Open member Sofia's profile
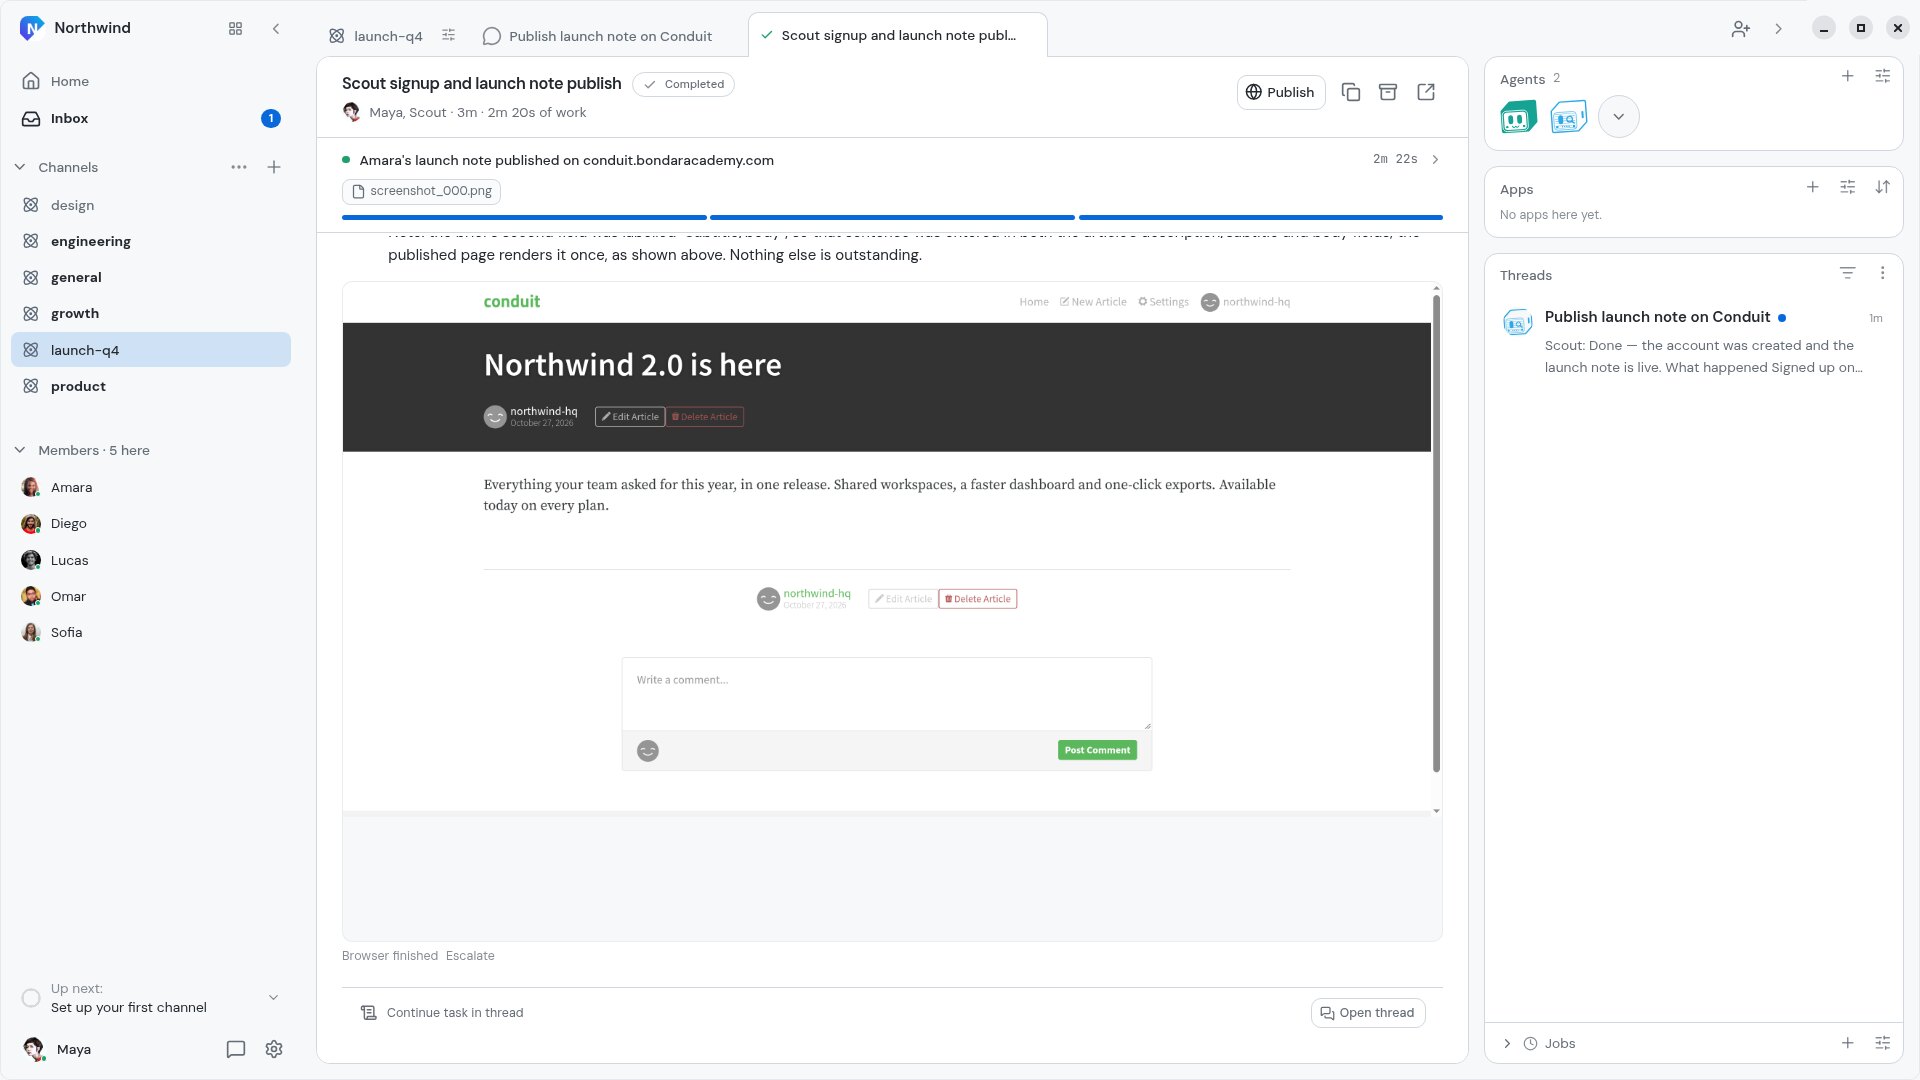The width and height of the screenshot is (1920, 1080). coord(151,632)
